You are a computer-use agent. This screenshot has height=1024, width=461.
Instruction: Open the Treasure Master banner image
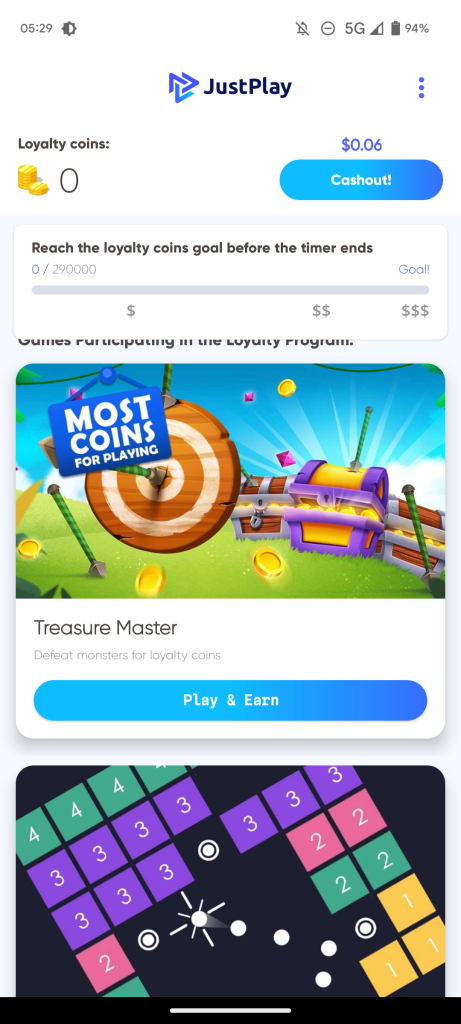230,481
